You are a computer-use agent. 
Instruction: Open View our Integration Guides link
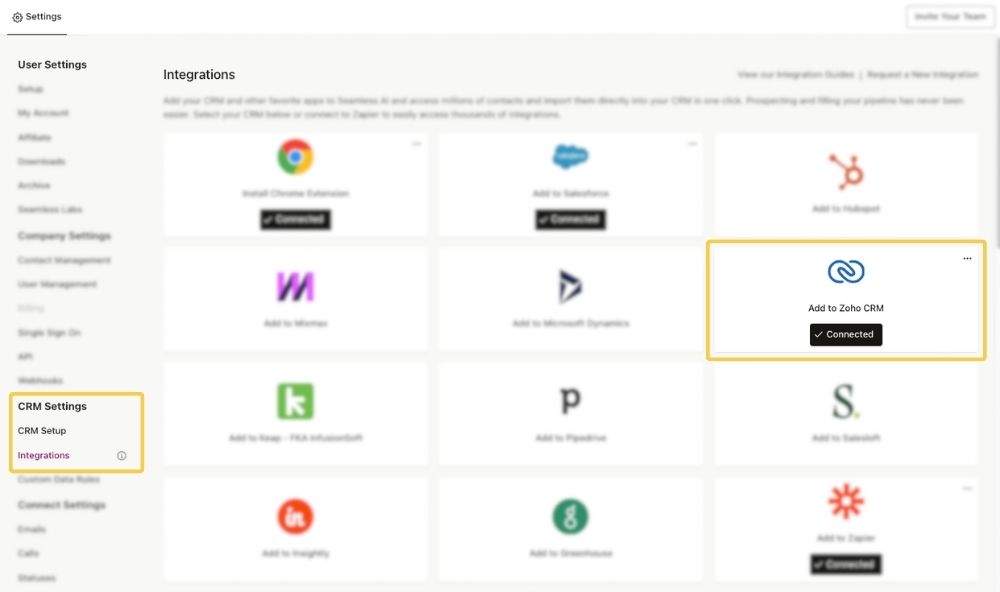tap(795, 75)
